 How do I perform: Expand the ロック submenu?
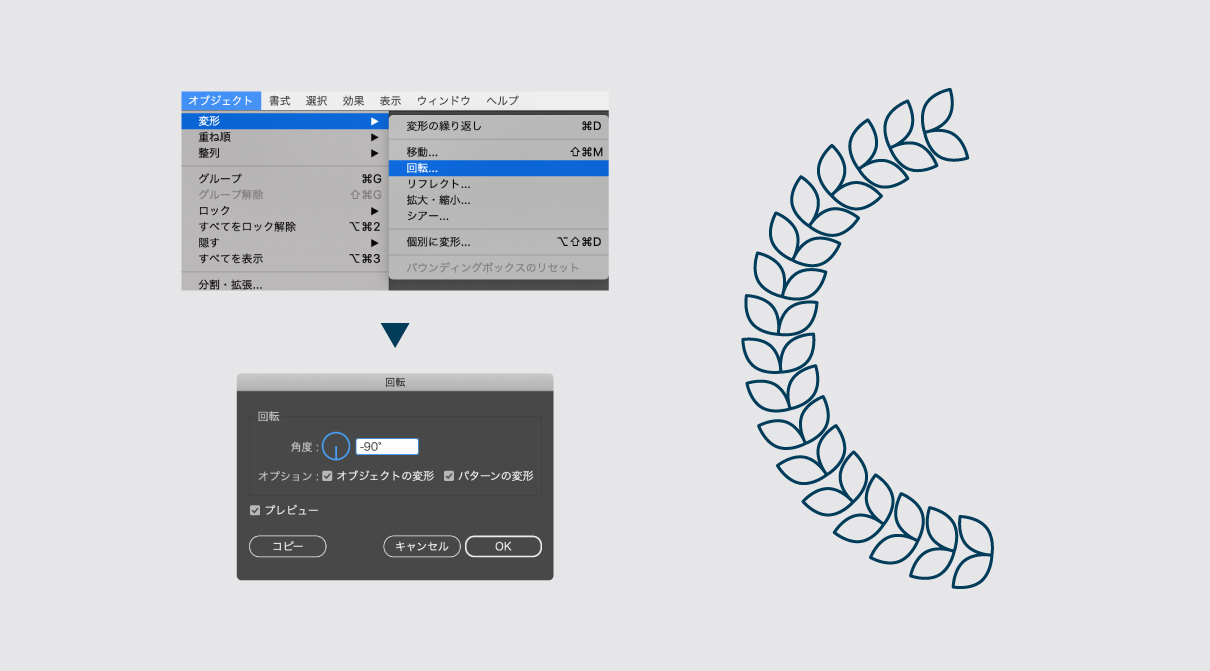tap(285, 211)
